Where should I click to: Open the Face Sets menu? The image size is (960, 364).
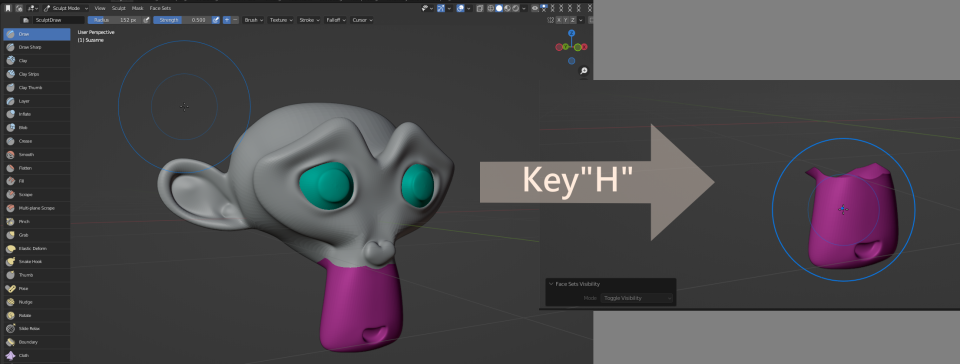pos(160,9)
